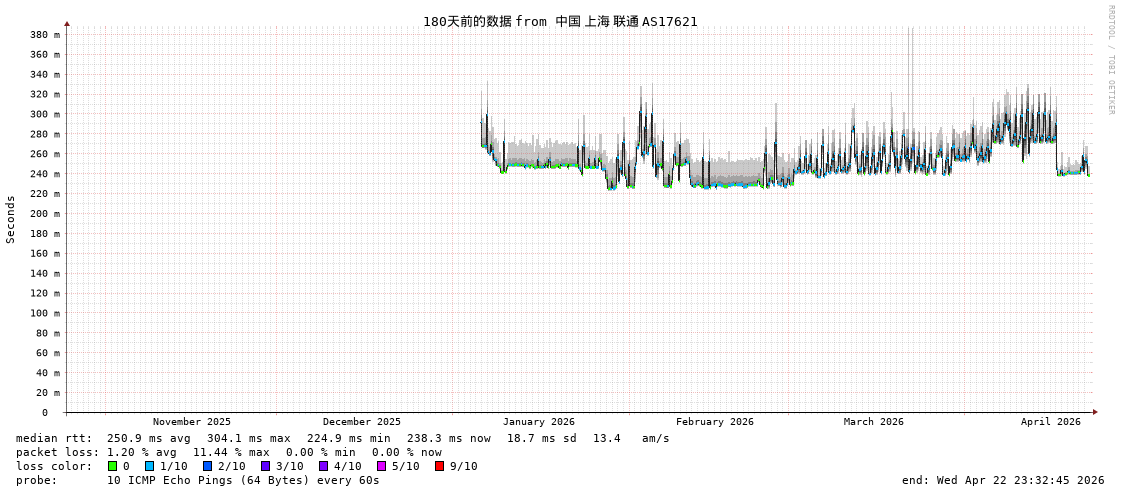Select the magenta 5/10 loss swatch
Image resolution: width=1121 pixels, height=494 pixels.
tap(381, 466)
